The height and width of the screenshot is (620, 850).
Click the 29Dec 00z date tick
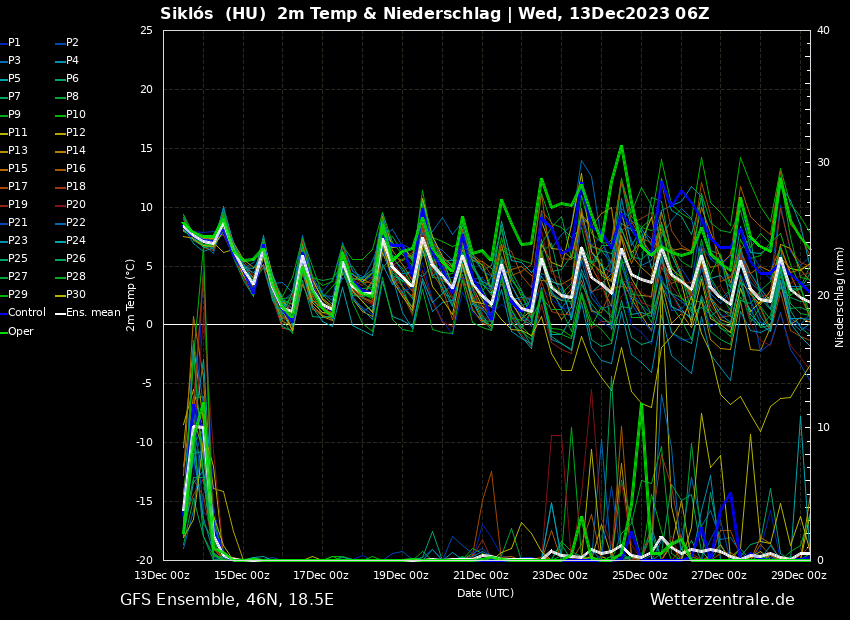point(799,575)
